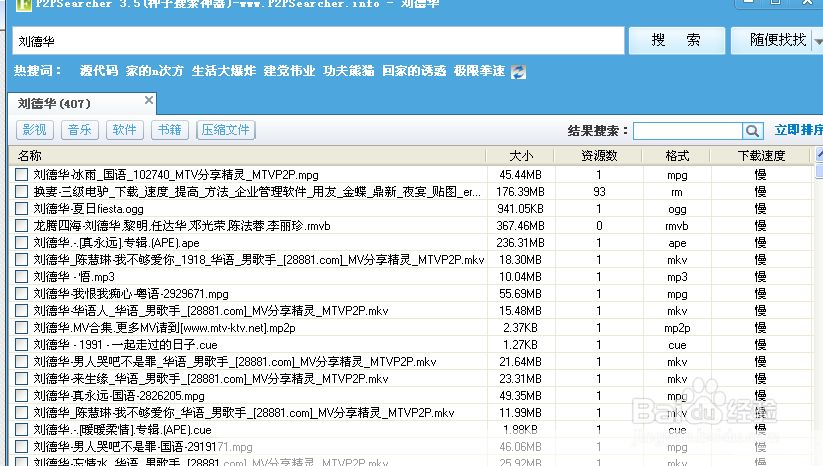Click the magnifier icon in result search

coord(752,131)
